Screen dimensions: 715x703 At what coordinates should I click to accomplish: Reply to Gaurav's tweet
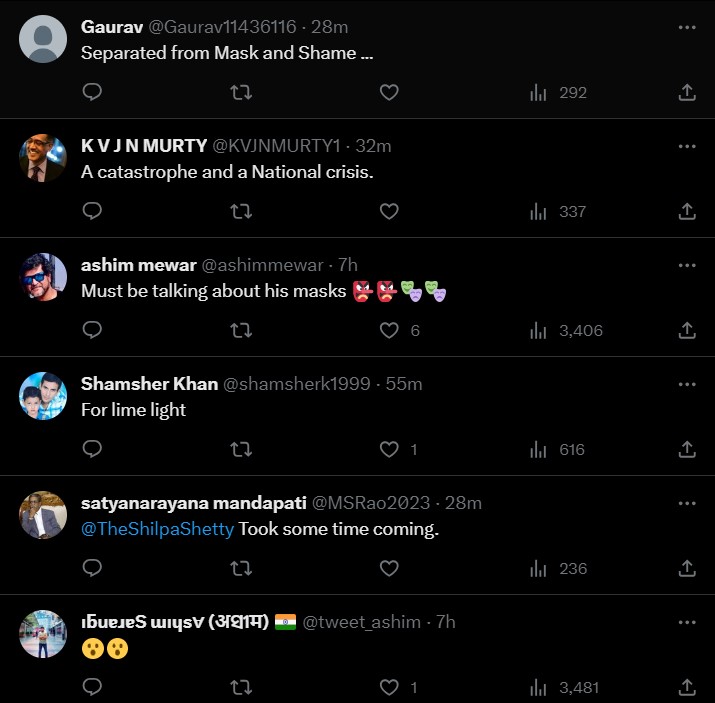click(x=92, y=93)
